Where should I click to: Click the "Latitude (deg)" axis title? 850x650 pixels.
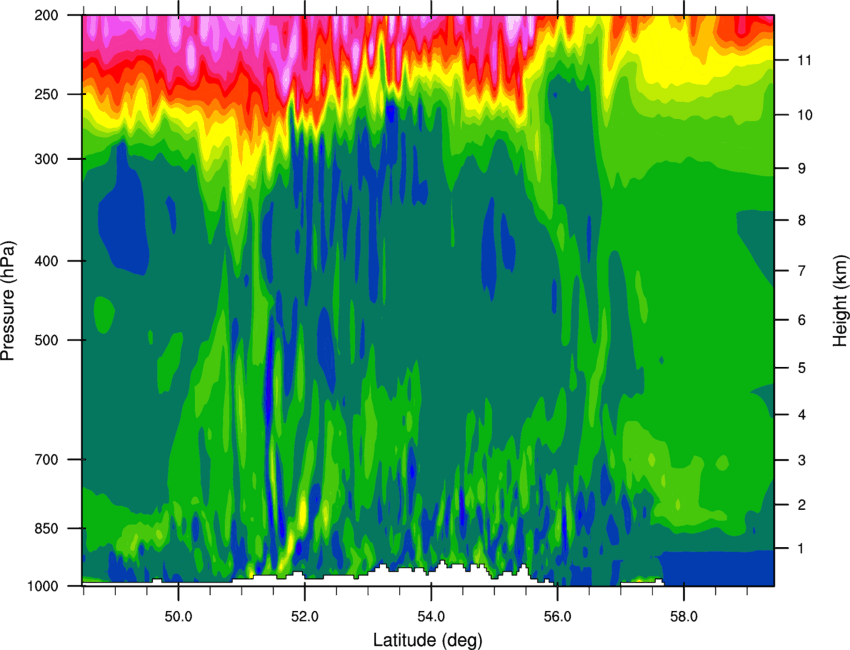pos(427,640)
